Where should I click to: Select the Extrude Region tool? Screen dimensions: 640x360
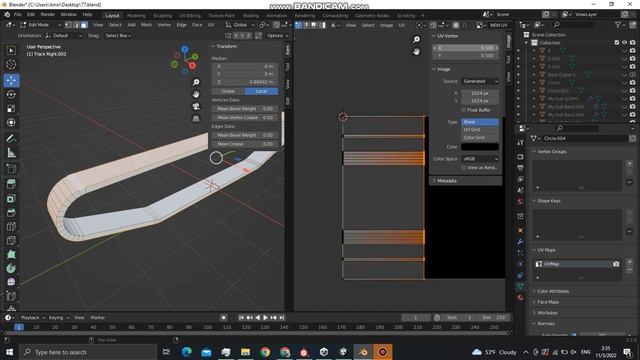point(11,184)
